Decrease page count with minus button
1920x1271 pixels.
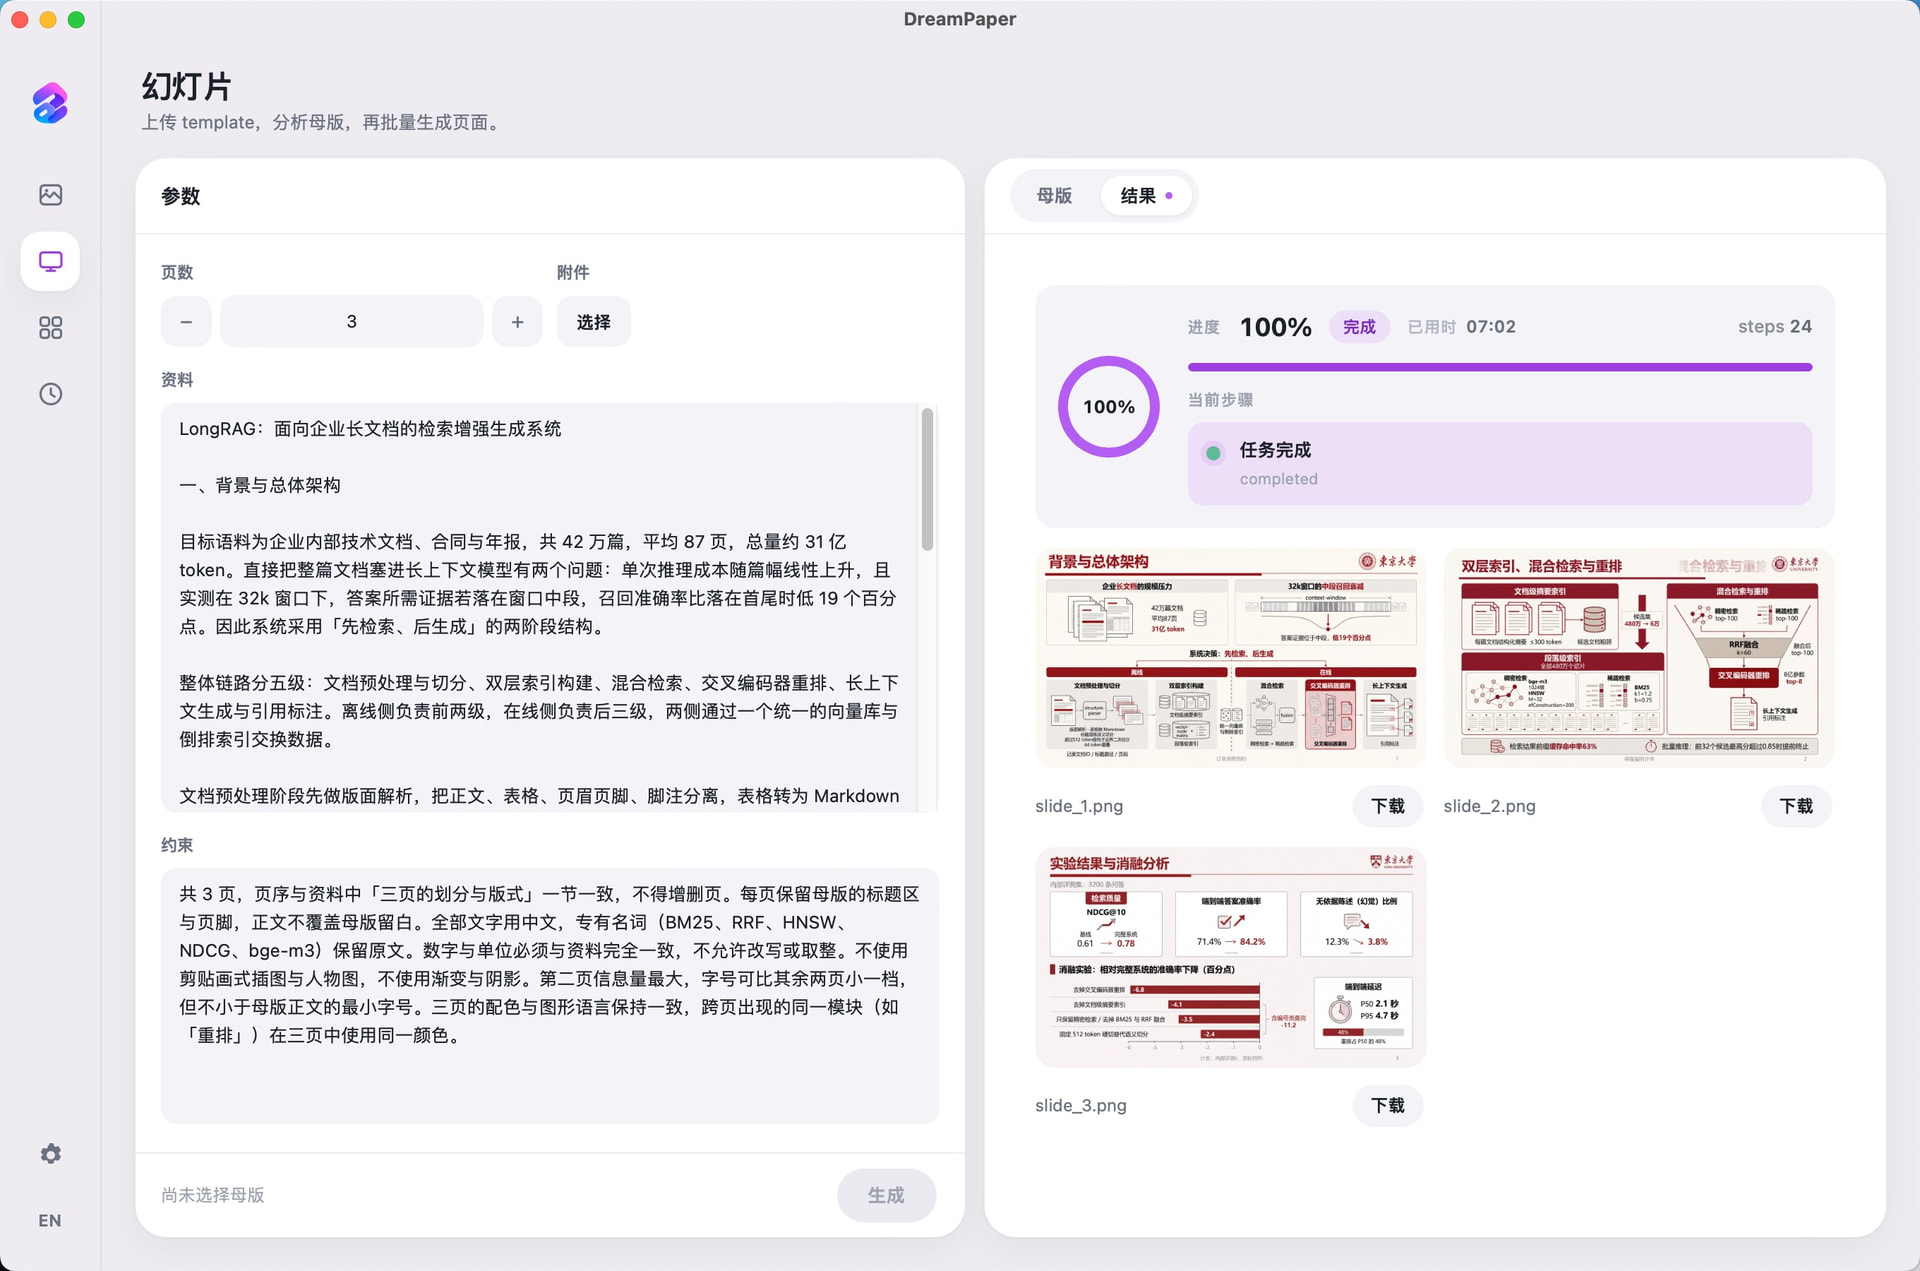click(x=186, y=322)
